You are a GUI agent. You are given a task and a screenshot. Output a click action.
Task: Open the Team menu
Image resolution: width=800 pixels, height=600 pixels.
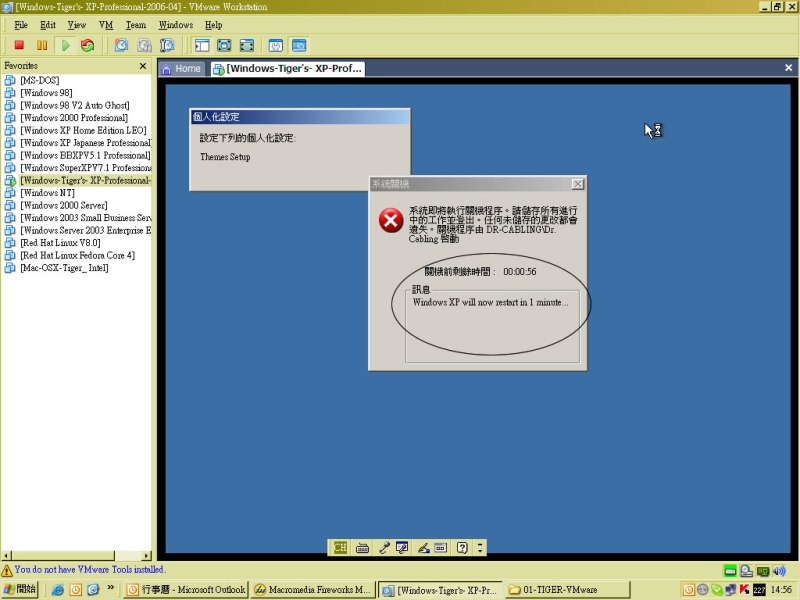136,25
